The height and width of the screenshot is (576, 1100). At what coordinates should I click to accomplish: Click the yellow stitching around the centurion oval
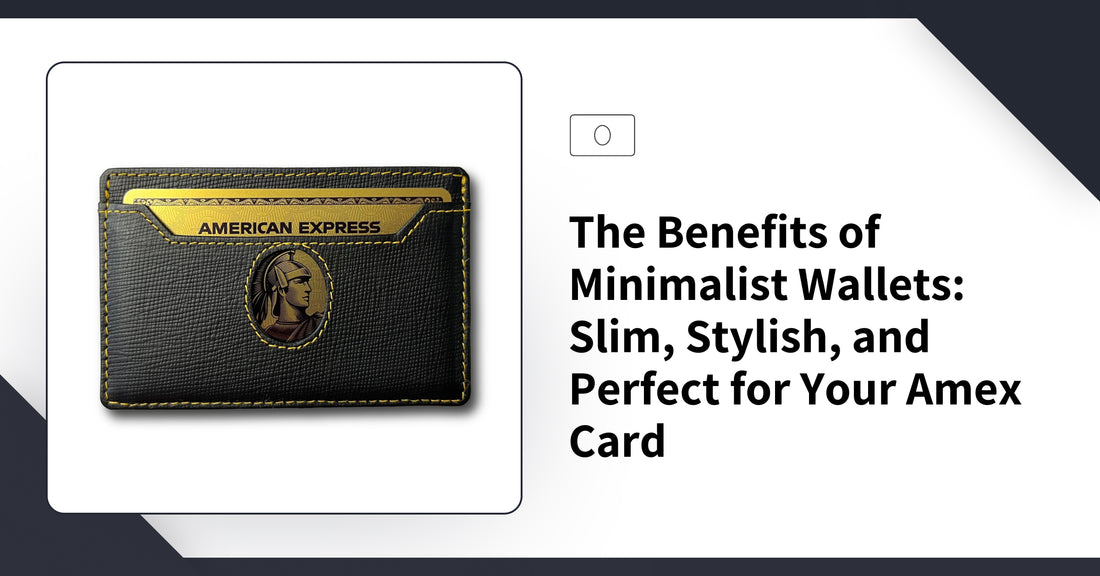(x=289, y=295)
